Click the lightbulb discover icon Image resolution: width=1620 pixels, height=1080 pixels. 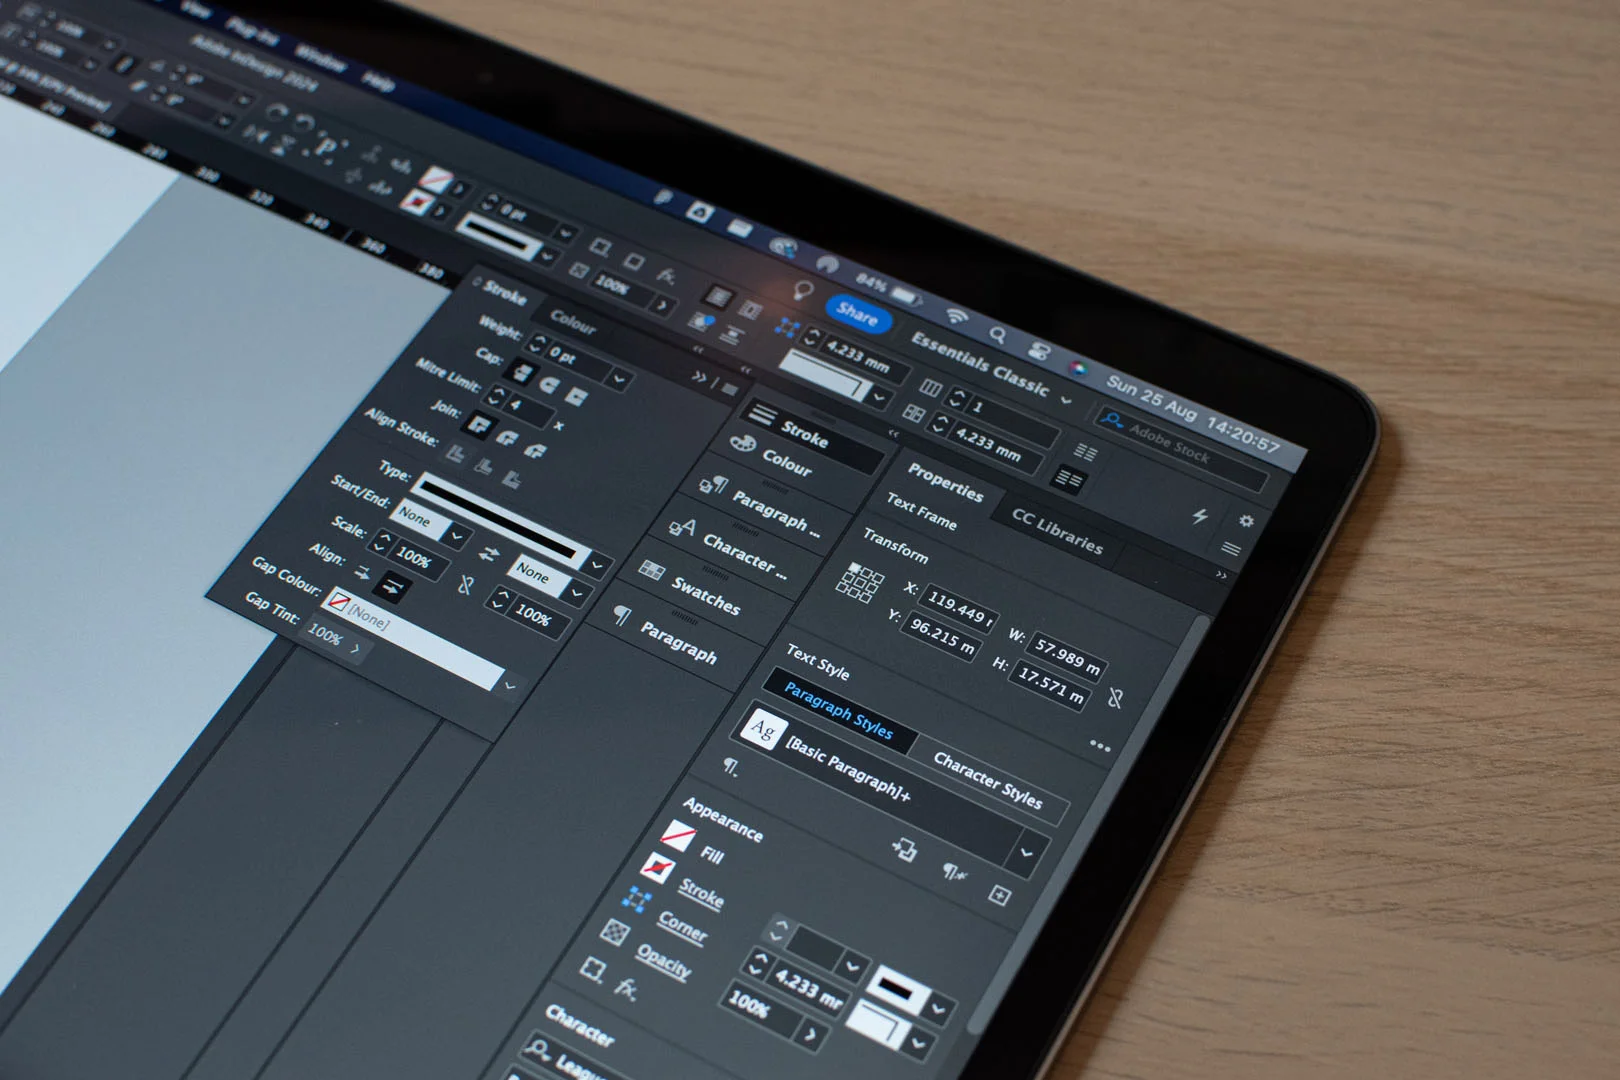(801, 291)
